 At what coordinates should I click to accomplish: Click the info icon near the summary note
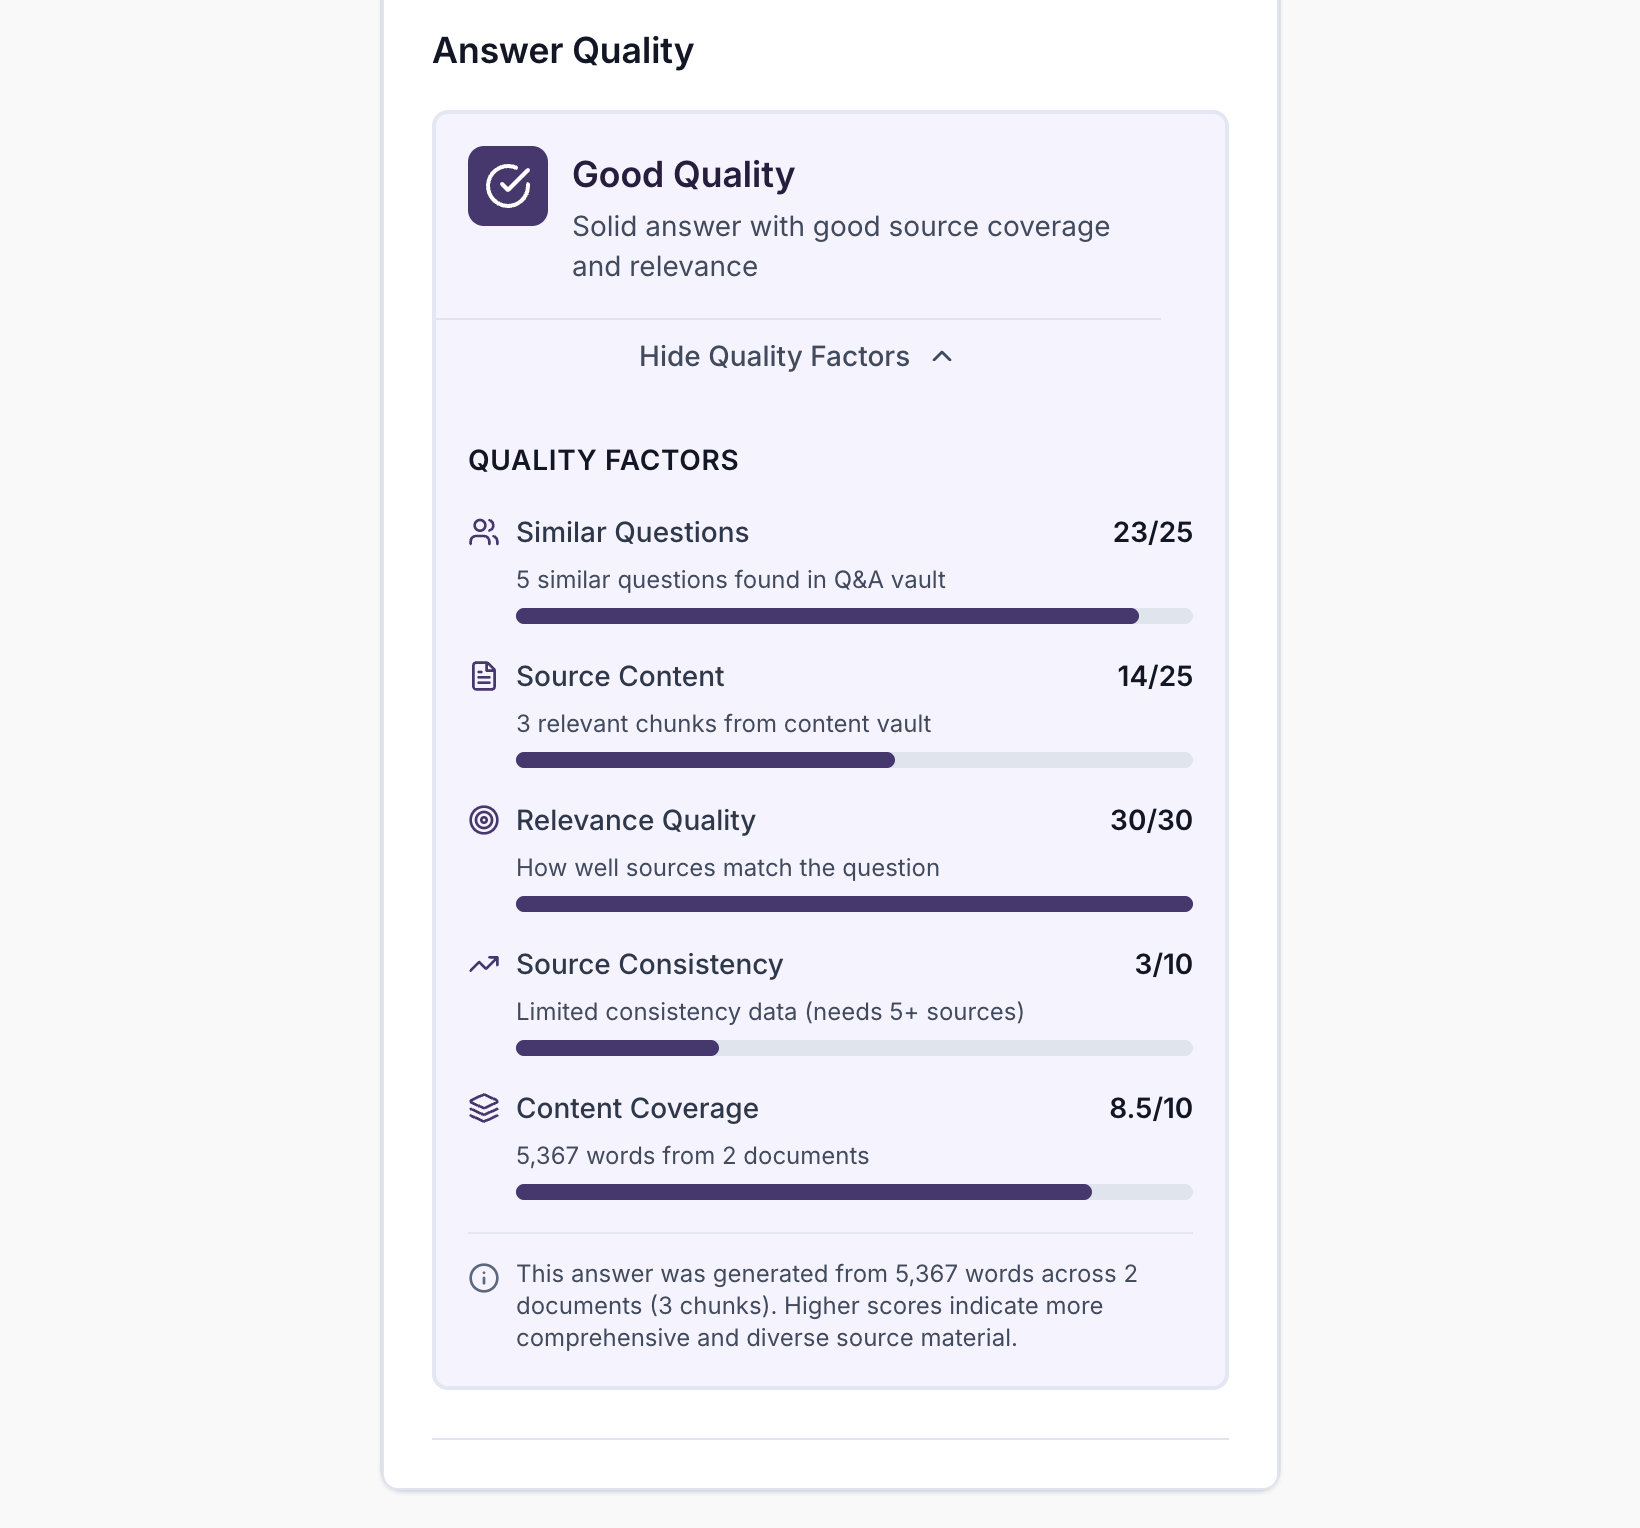(x=483, y=1276)
